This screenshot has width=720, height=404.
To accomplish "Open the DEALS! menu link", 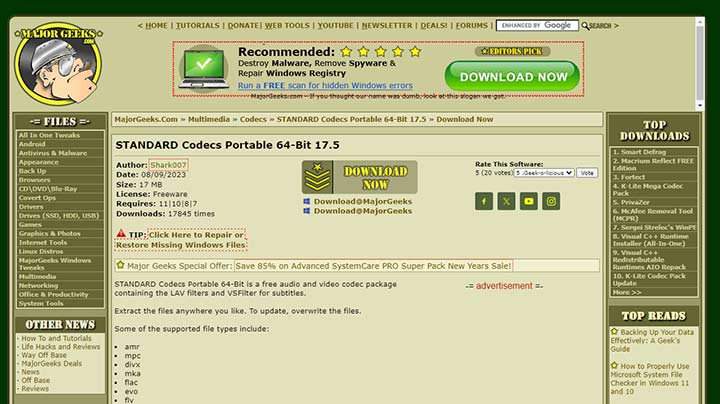I will 434,26.
